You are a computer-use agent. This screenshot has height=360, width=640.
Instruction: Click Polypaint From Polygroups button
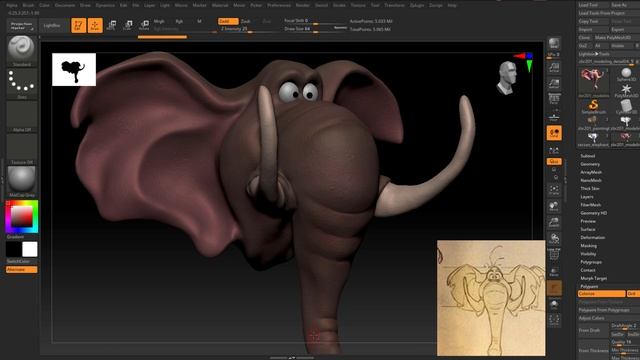click(x=609, y=310)
